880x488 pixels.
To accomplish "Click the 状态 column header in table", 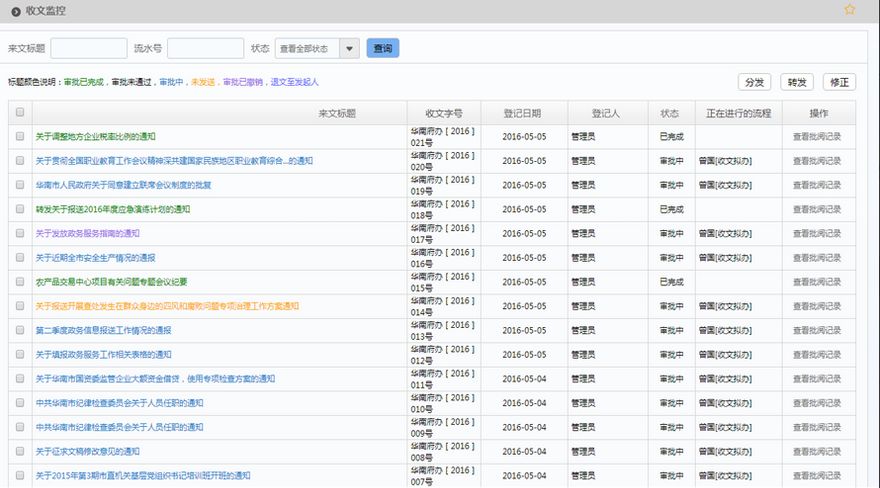I will coord(669,113).
